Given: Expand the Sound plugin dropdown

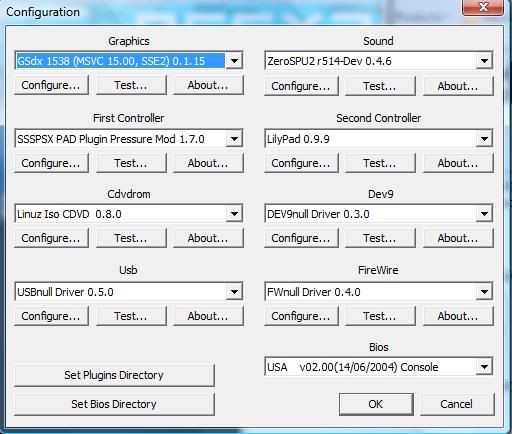Looking at the screenshot, I should [x=484, y=61].
